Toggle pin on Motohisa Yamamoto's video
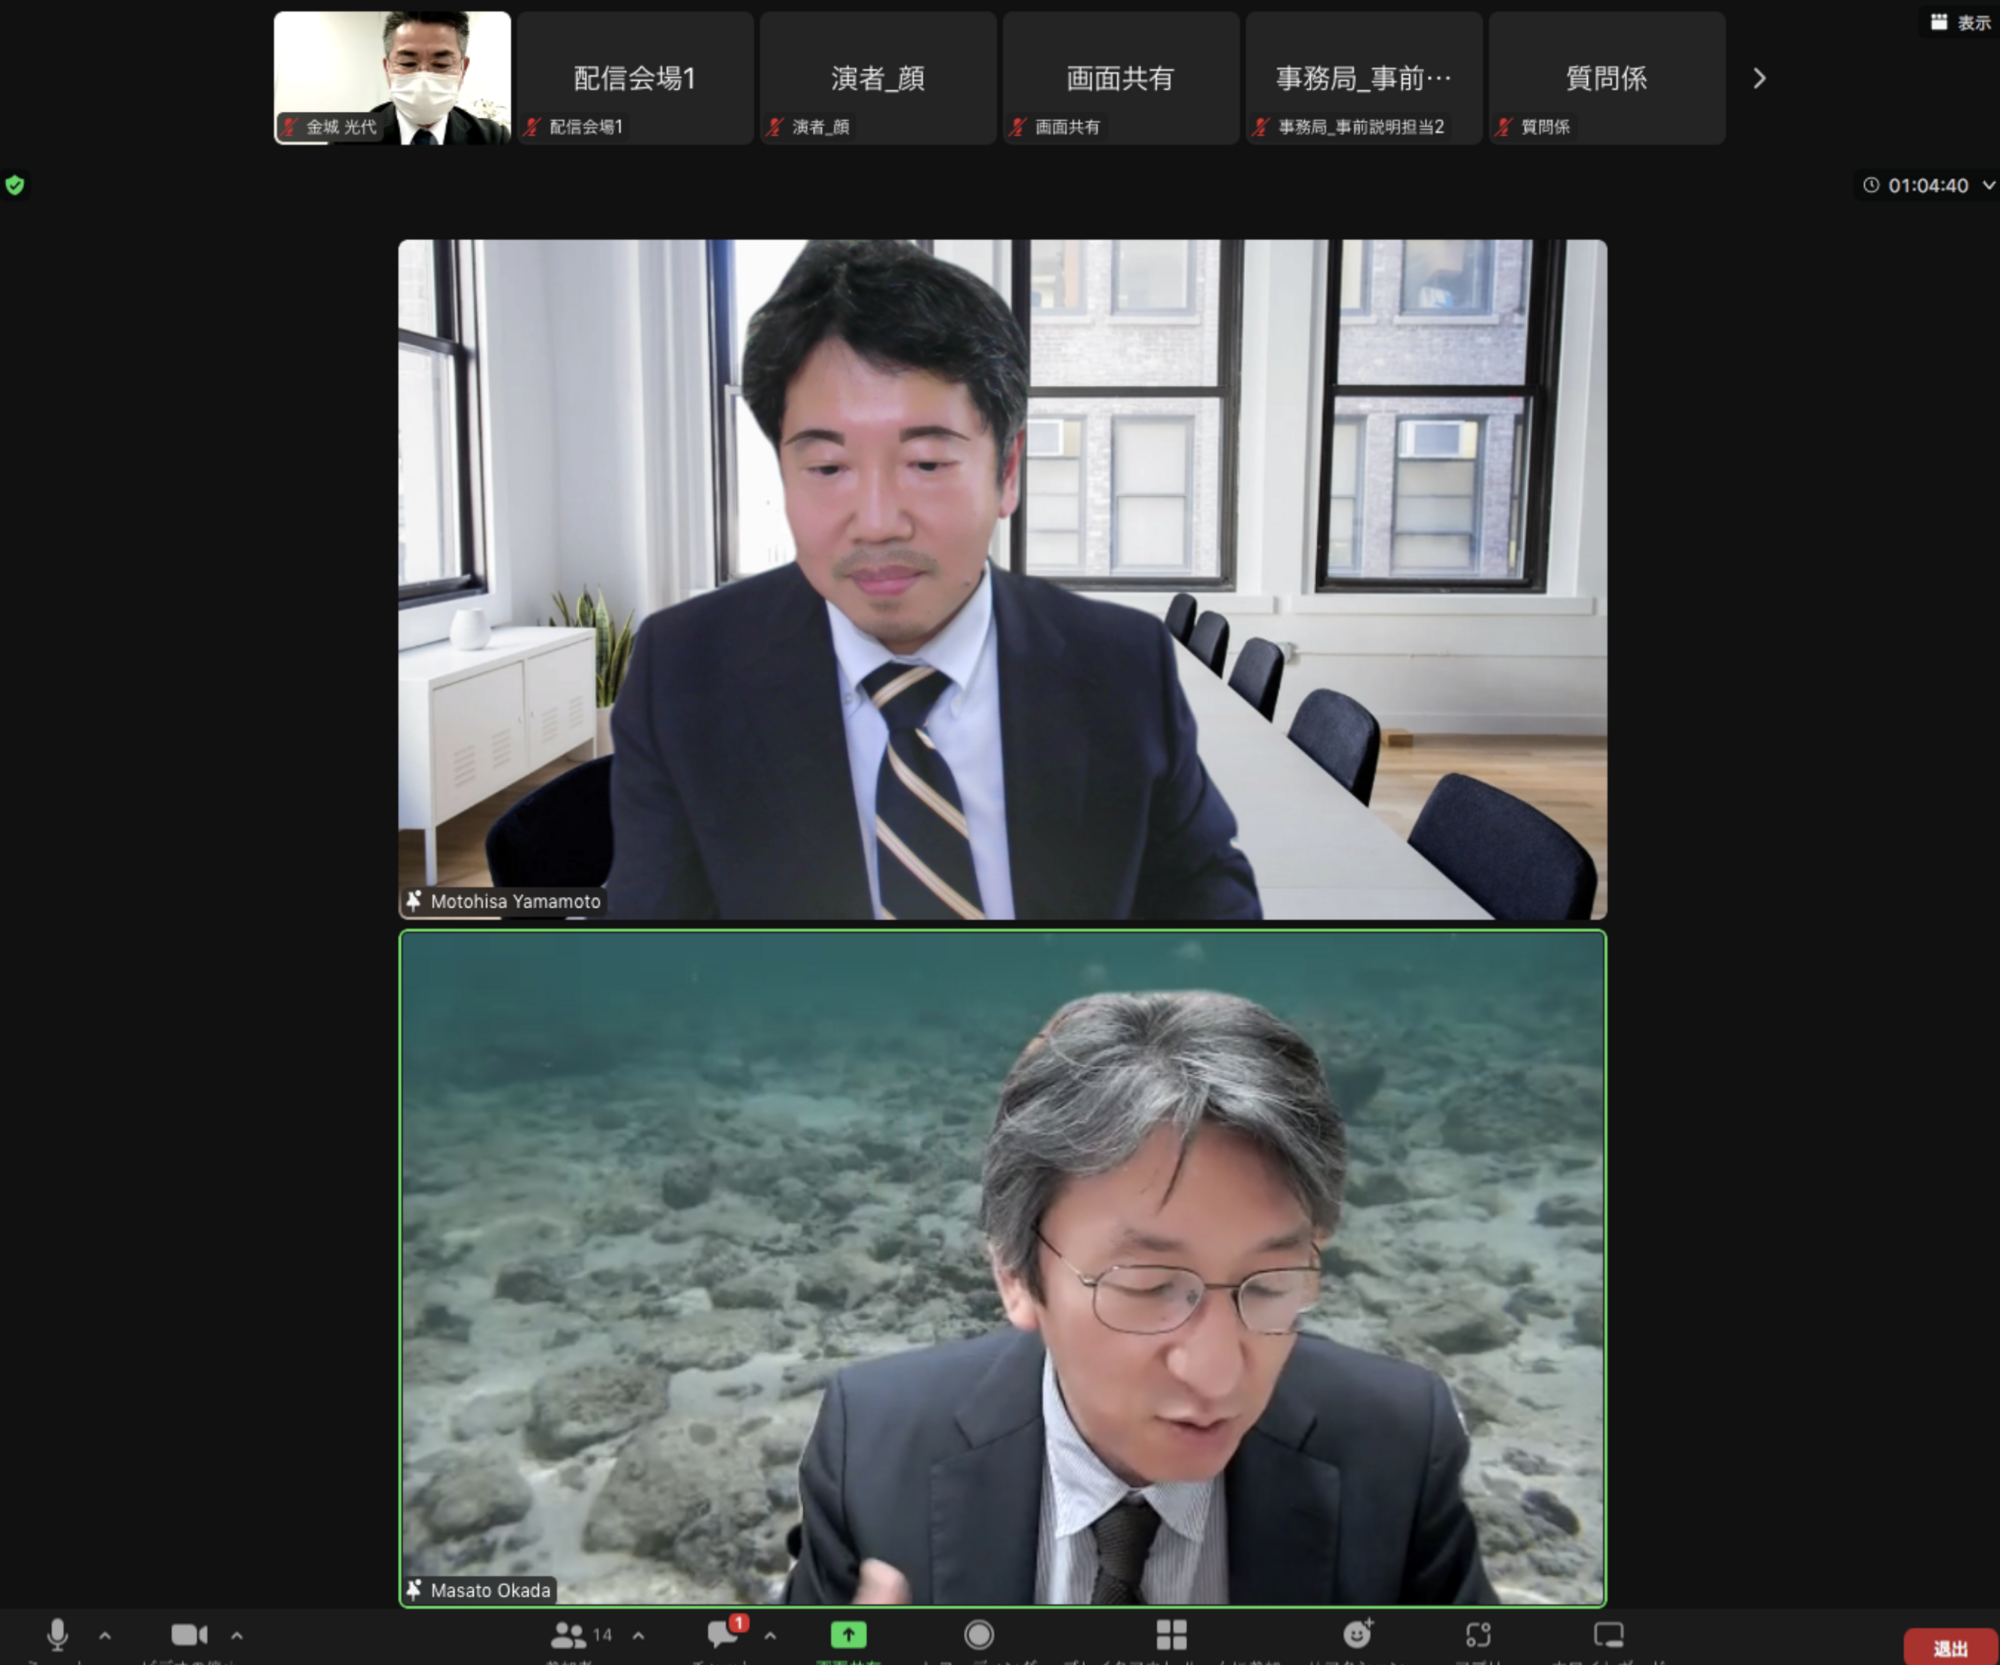 click(x=414, y=901)
